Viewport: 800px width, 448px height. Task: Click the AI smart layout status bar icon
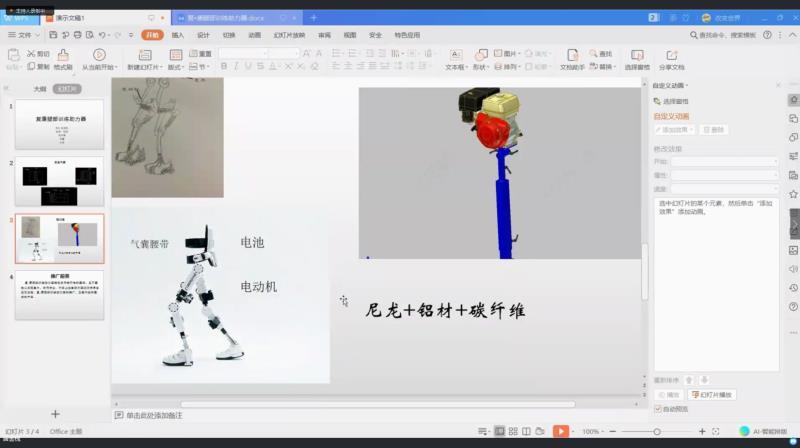744,432
